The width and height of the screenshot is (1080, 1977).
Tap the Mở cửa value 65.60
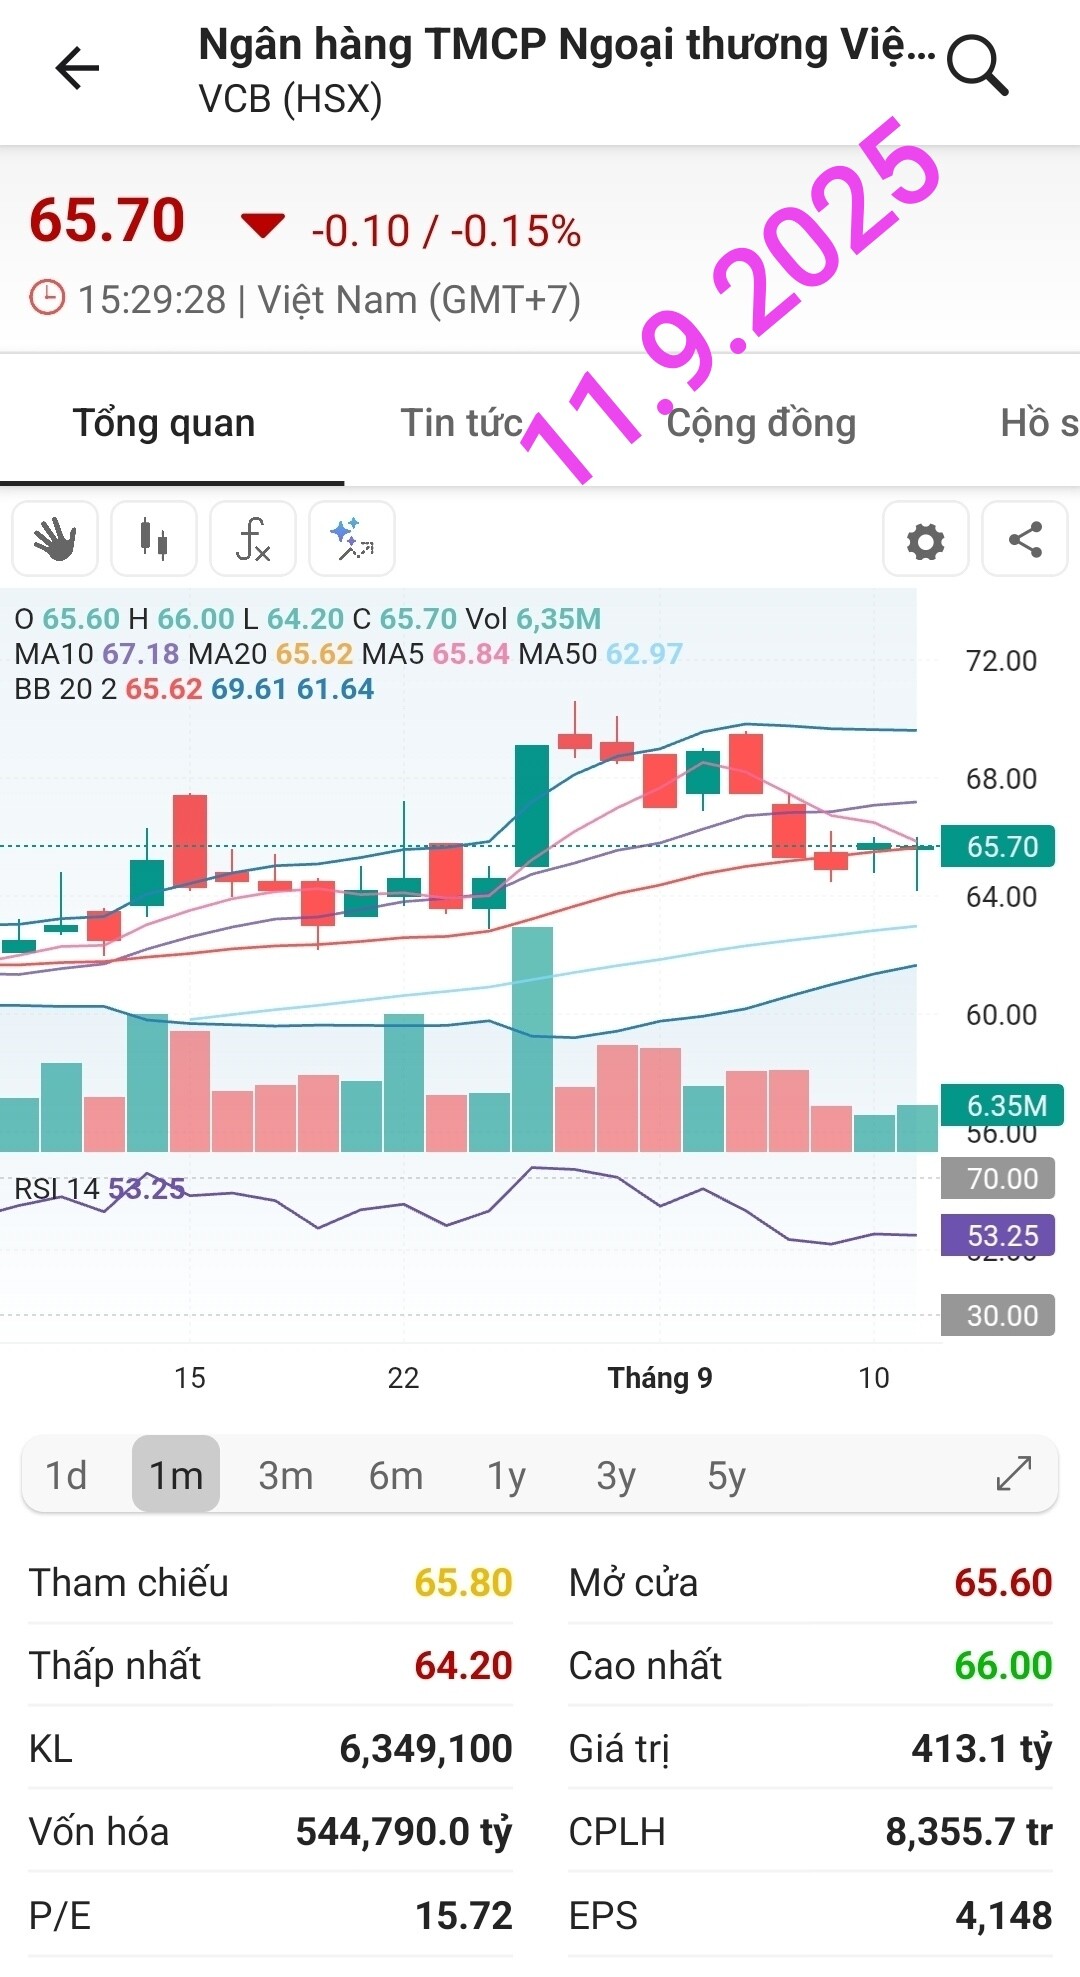tap(1003, 1583)
